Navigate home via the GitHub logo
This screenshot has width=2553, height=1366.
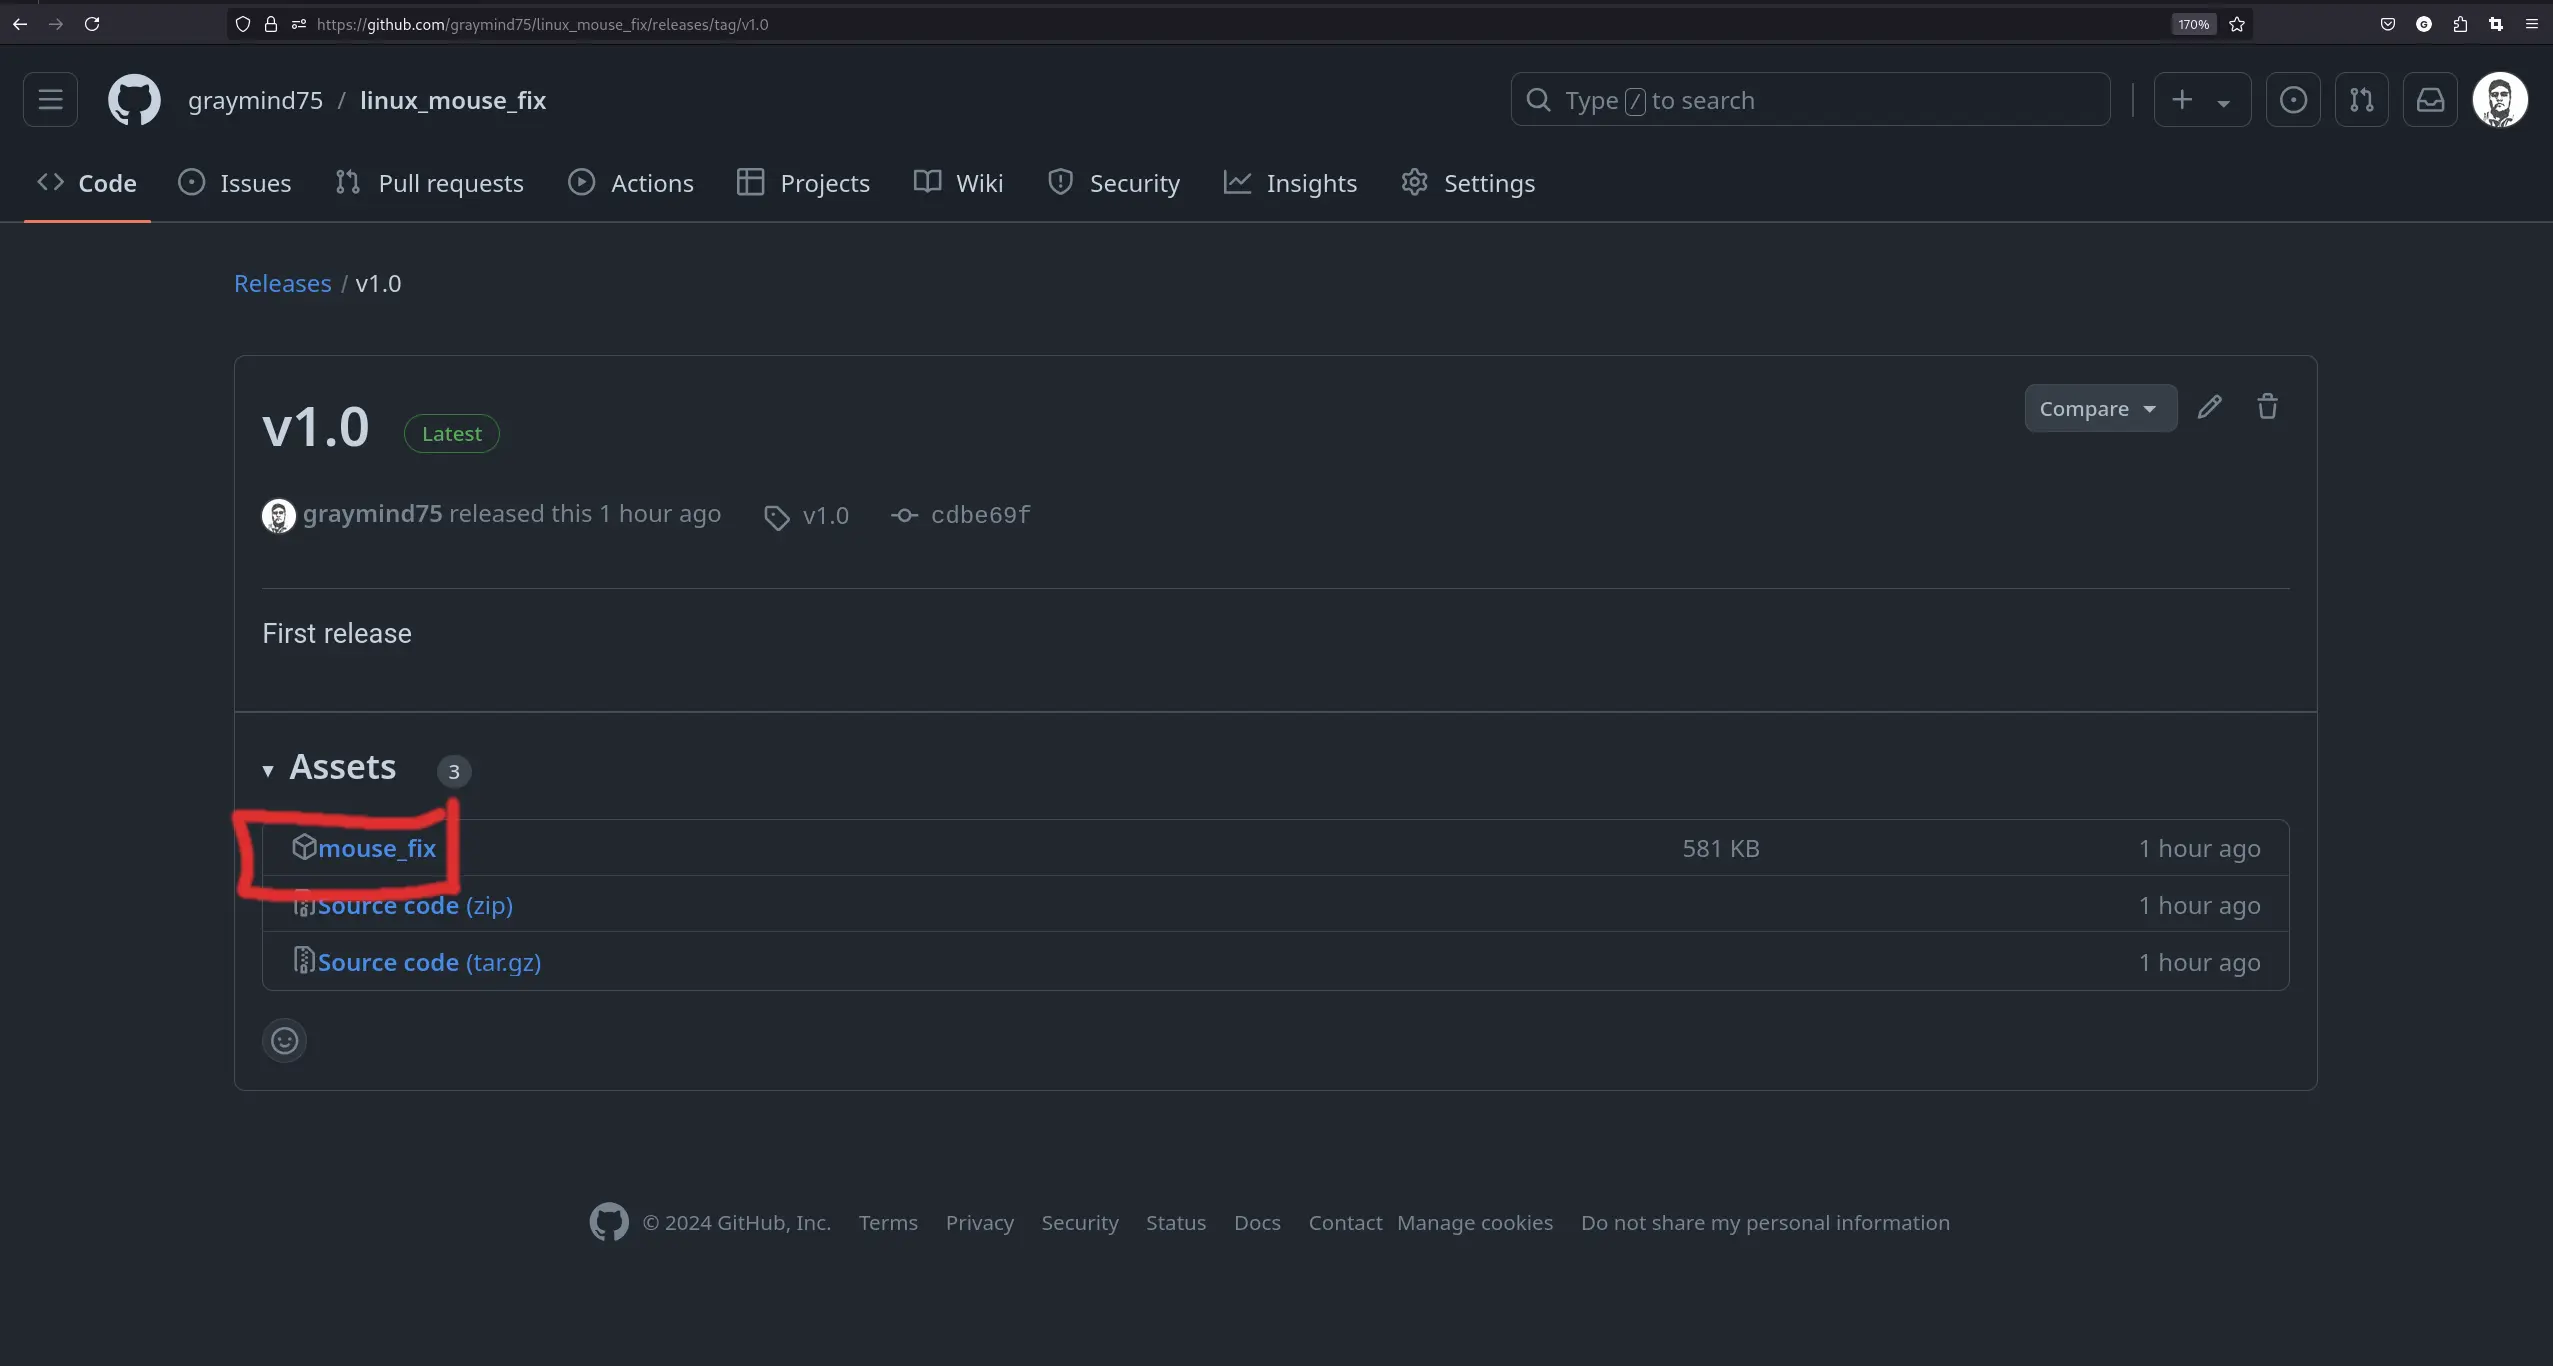click(x=134, y=99)
